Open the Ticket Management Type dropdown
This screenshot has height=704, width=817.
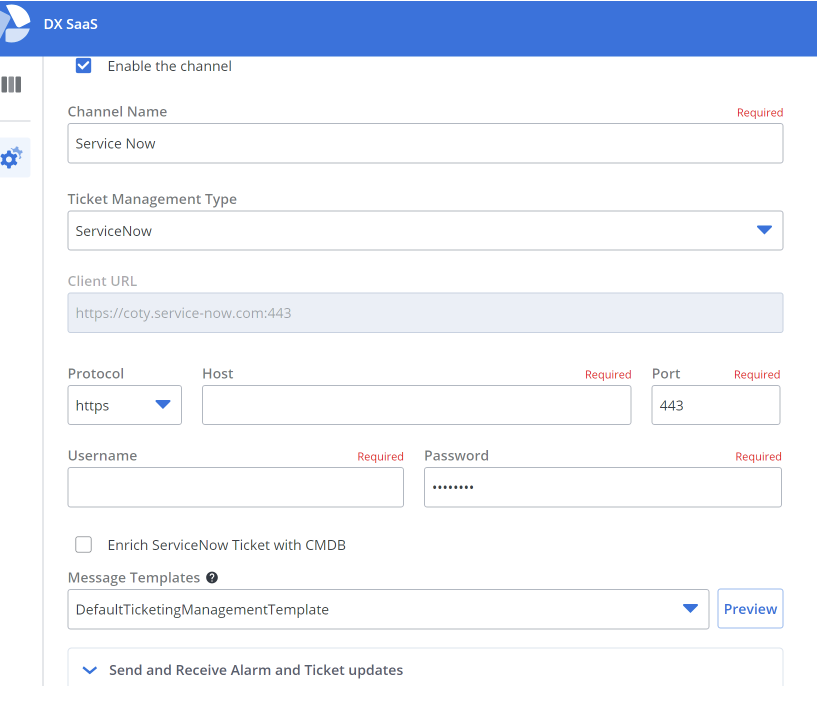click(x=425, y=230)
